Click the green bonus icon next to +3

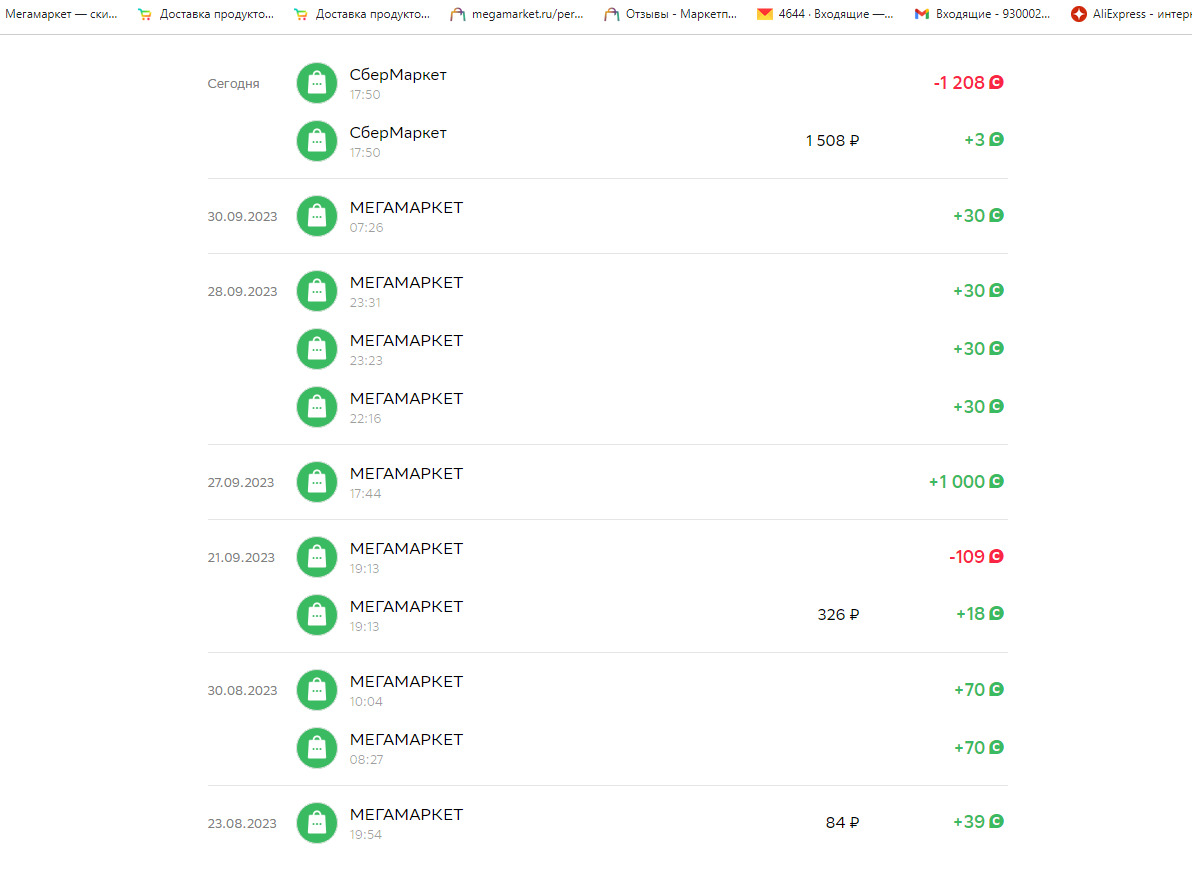[x=996, y=139]
